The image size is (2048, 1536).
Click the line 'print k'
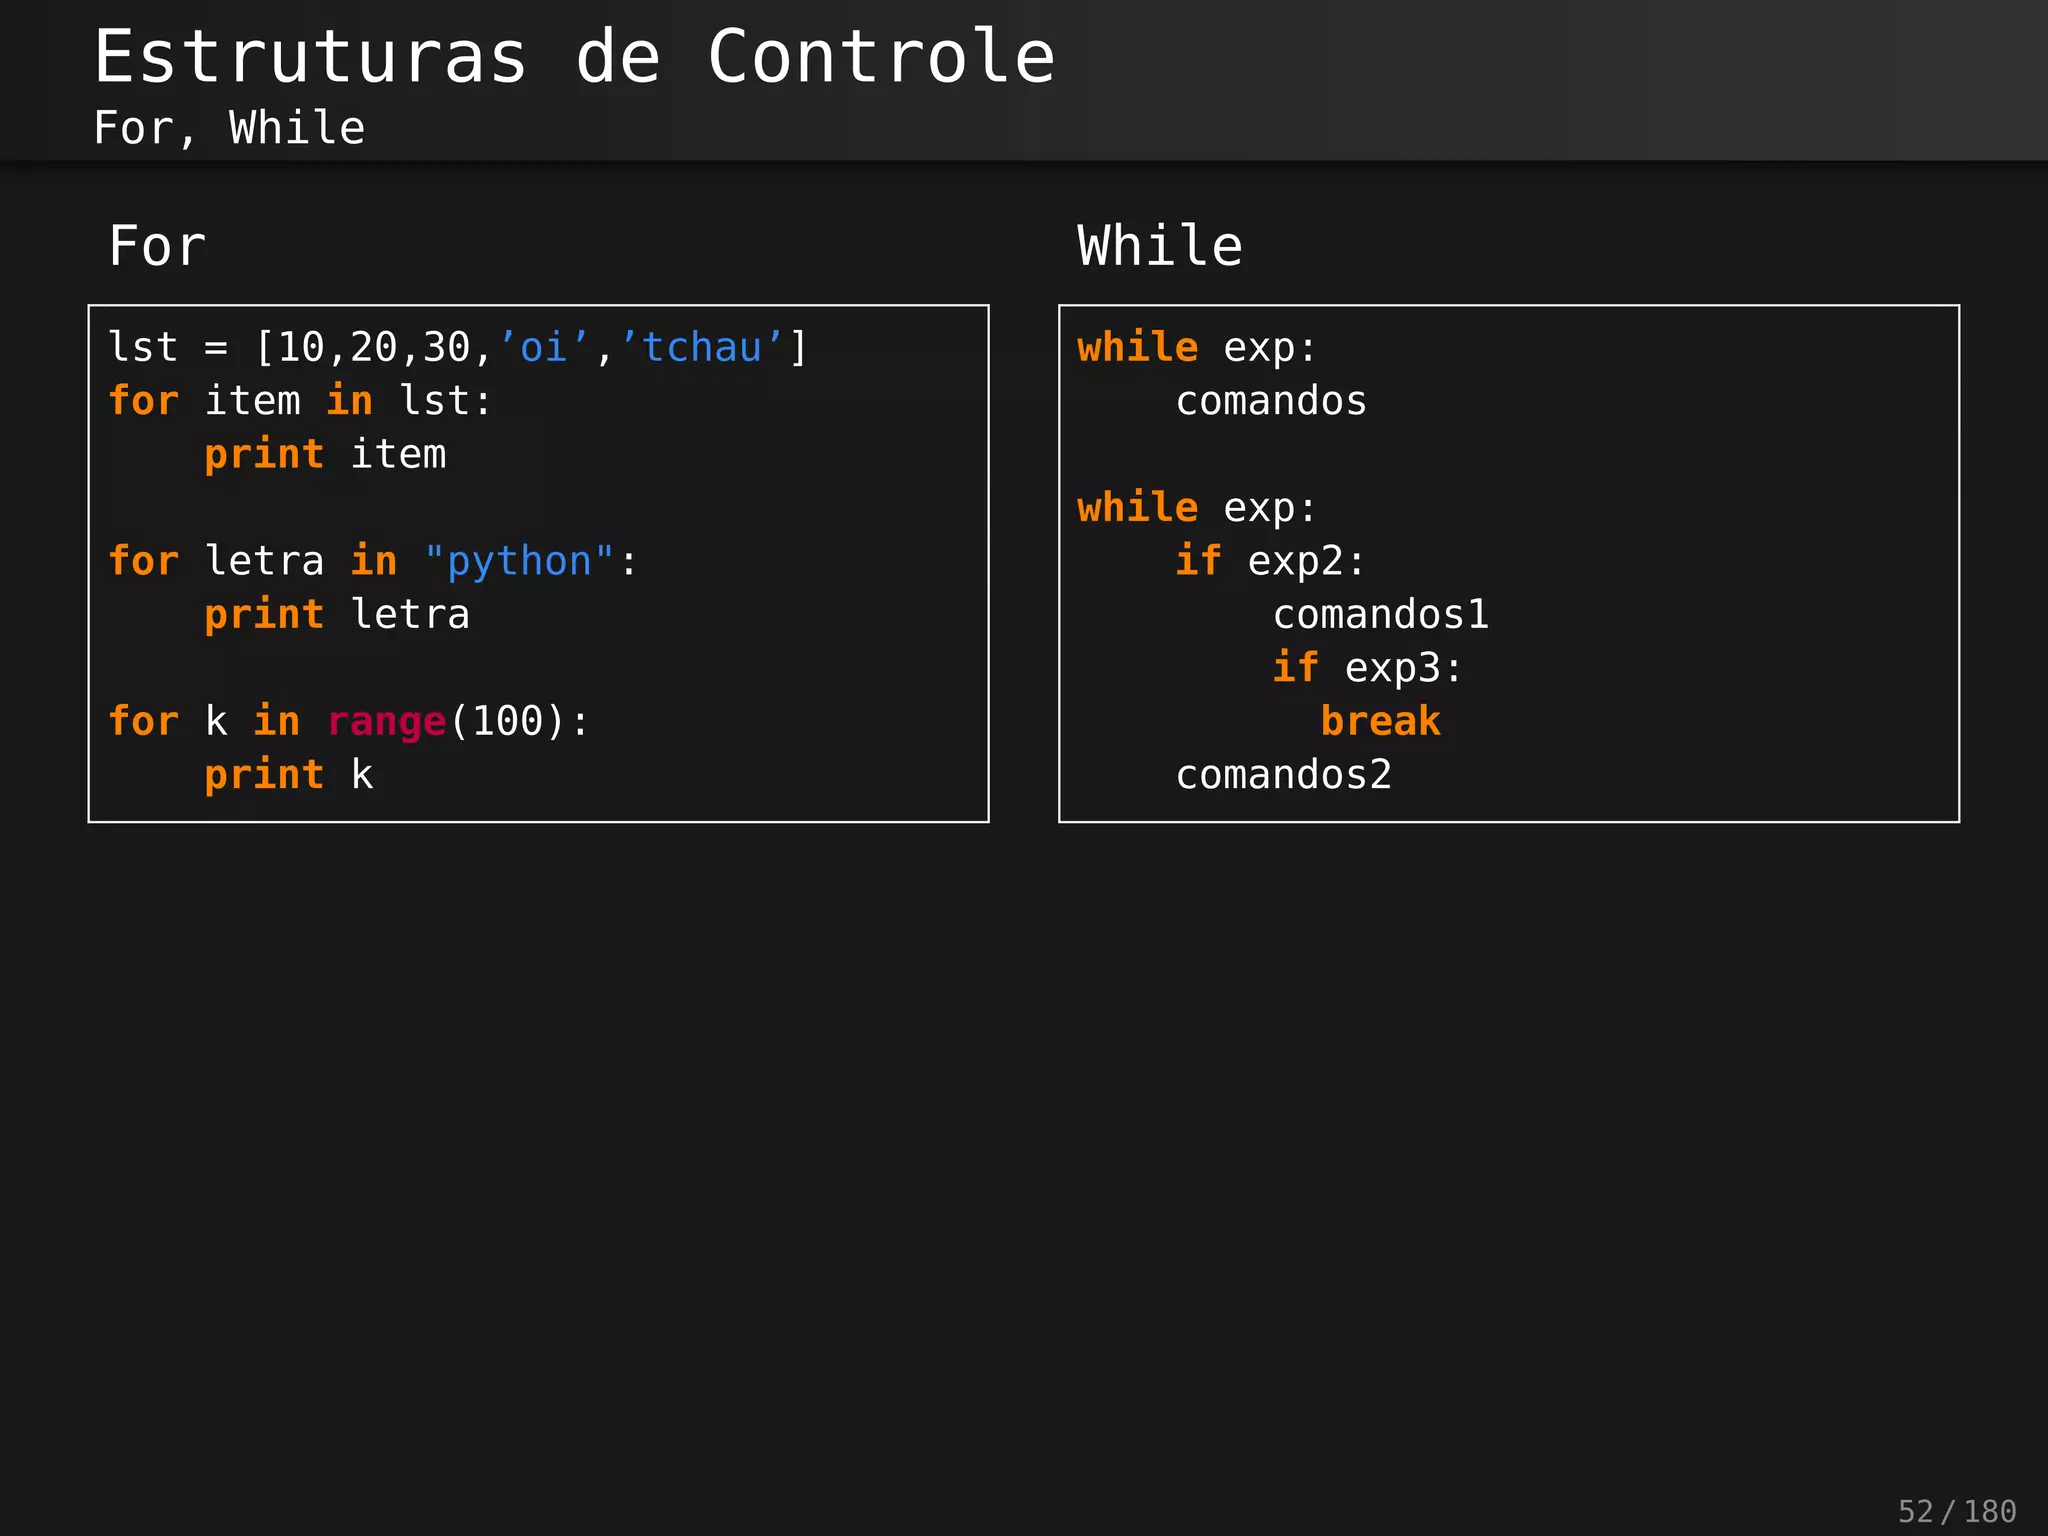click(x=289, y=774)
